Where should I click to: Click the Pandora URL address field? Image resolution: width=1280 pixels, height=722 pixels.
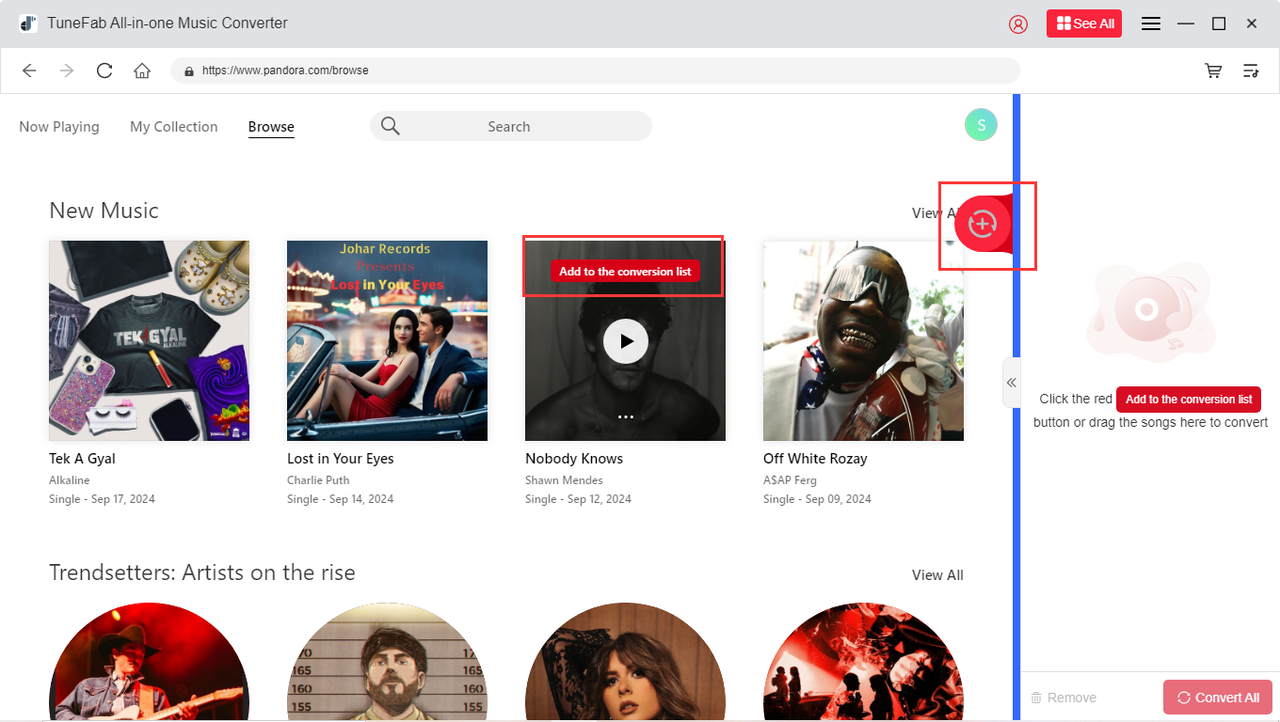click(595, 71)
